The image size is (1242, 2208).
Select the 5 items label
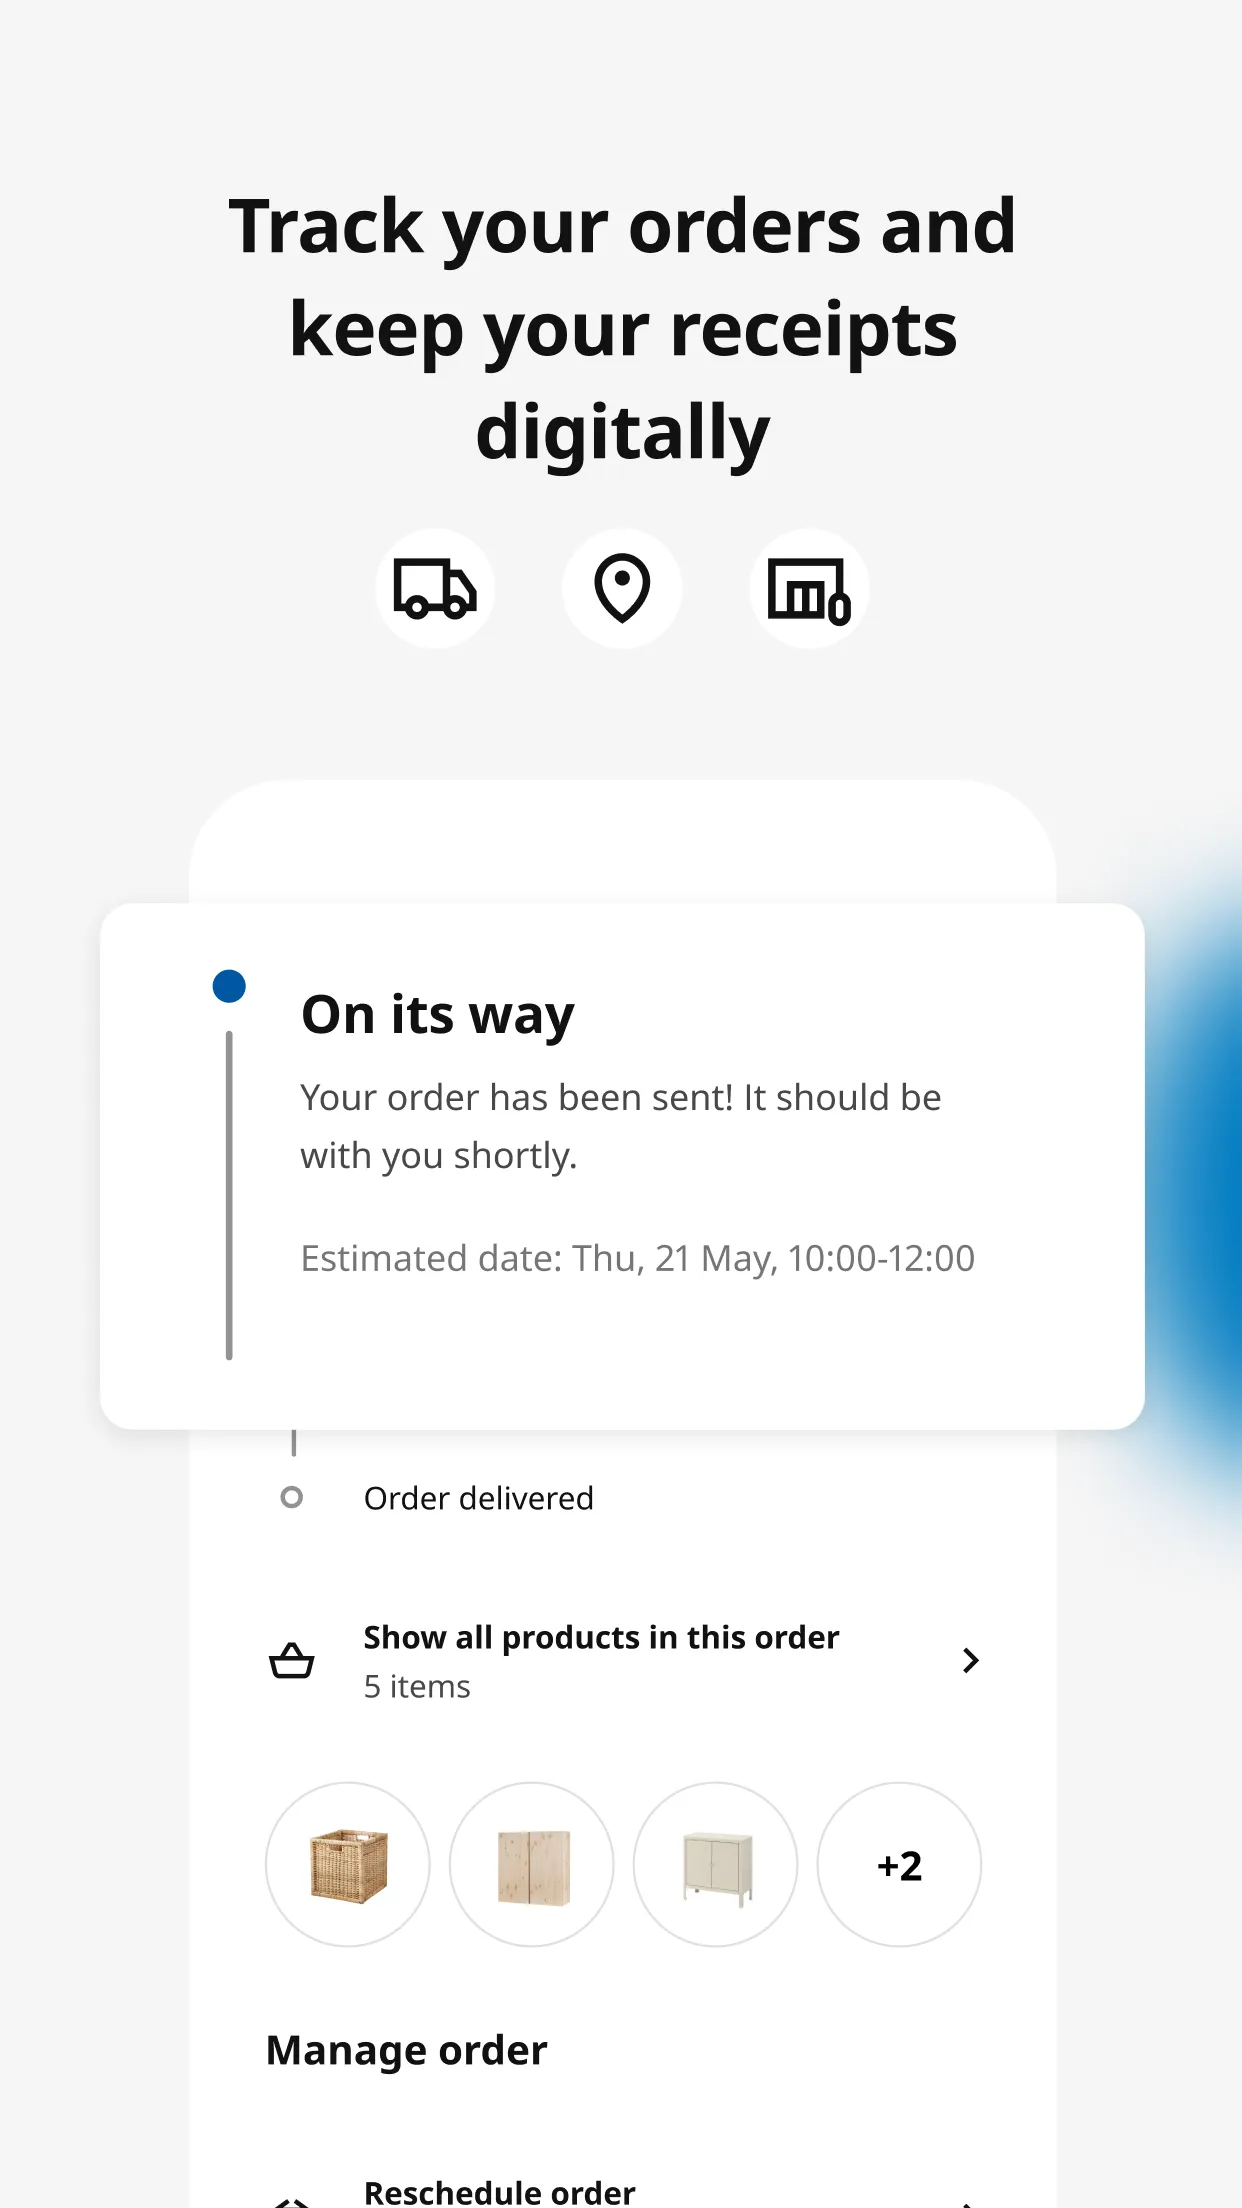click(416, 1686)
